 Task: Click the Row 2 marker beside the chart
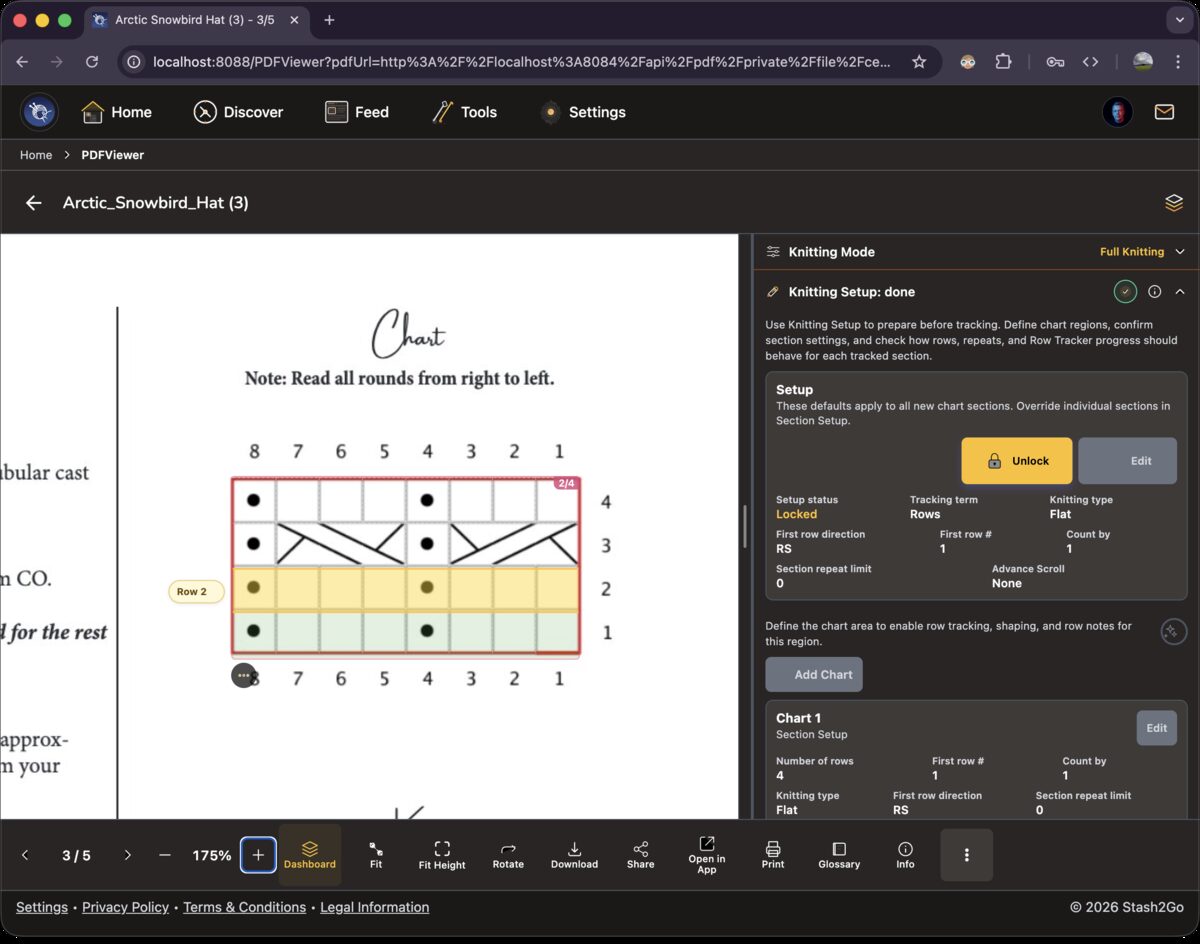[194, 591]
